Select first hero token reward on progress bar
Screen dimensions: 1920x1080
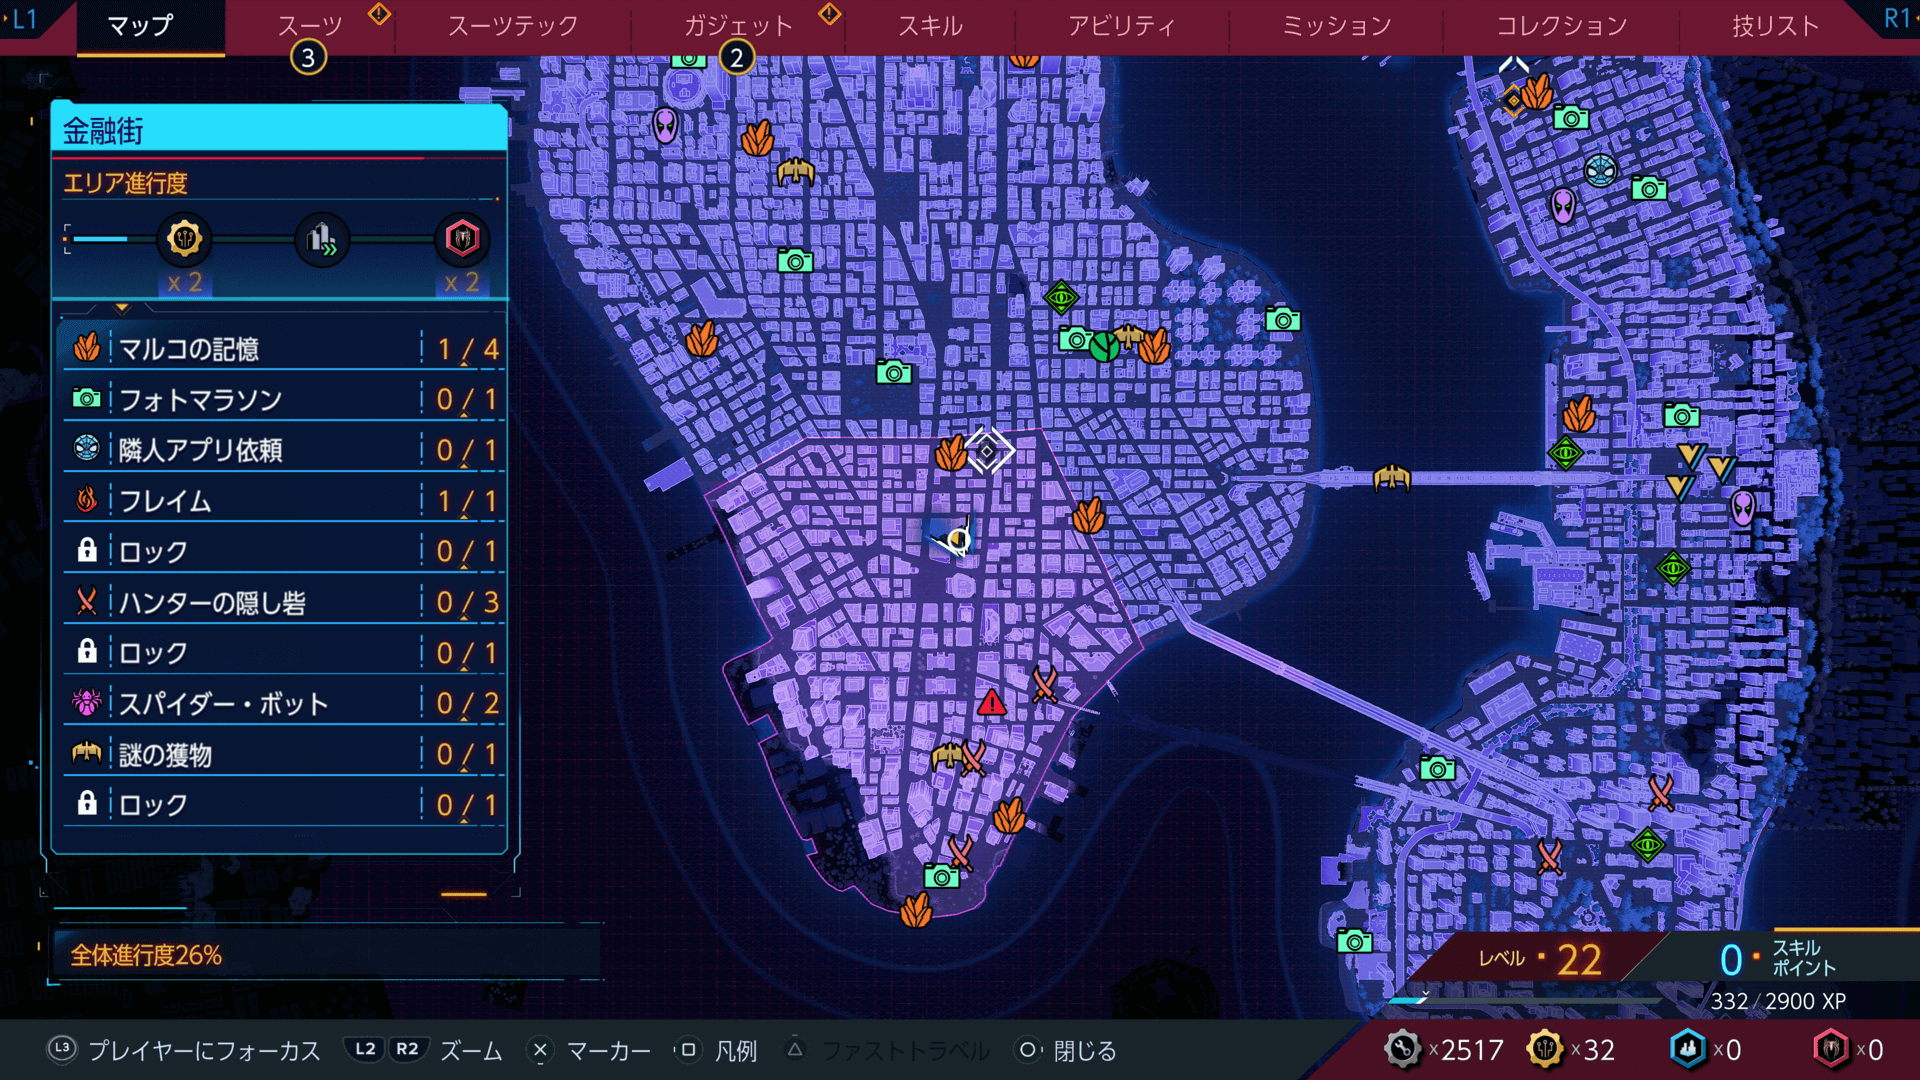coord(184,239)
